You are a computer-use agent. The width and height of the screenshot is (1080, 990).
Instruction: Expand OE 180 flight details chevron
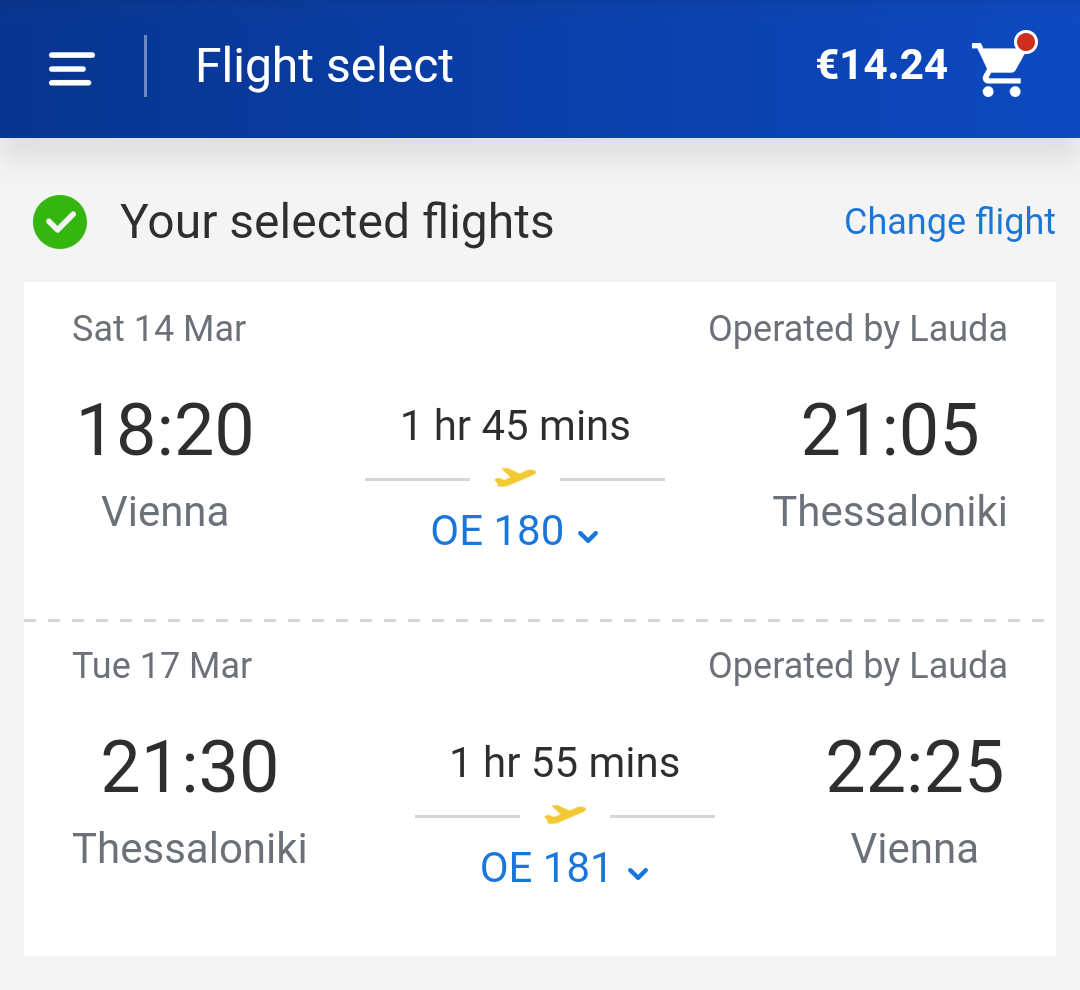click(x=588, y=536)
